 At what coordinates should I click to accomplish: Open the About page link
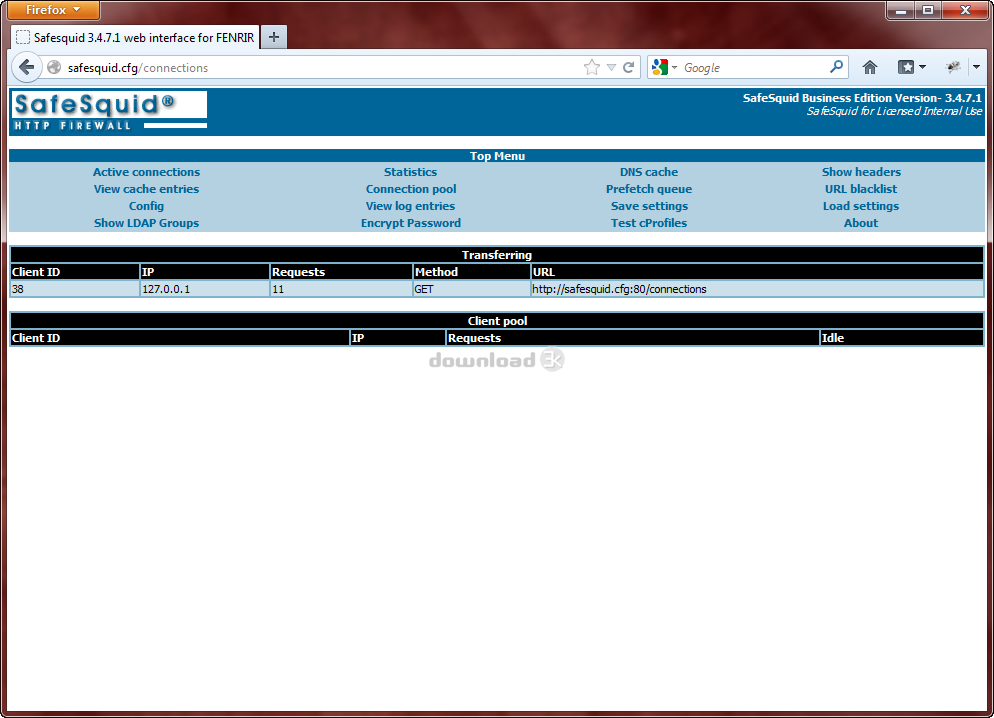861,223
